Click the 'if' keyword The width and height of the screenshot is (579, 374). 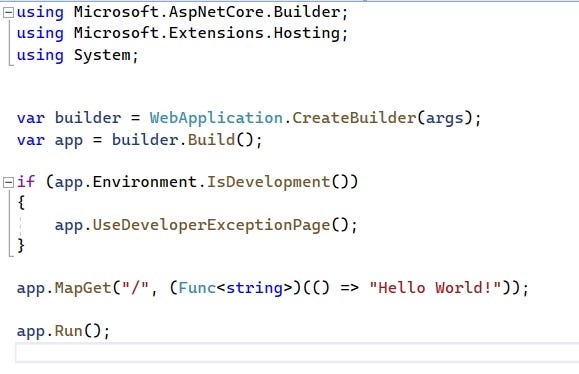point(26,182)
